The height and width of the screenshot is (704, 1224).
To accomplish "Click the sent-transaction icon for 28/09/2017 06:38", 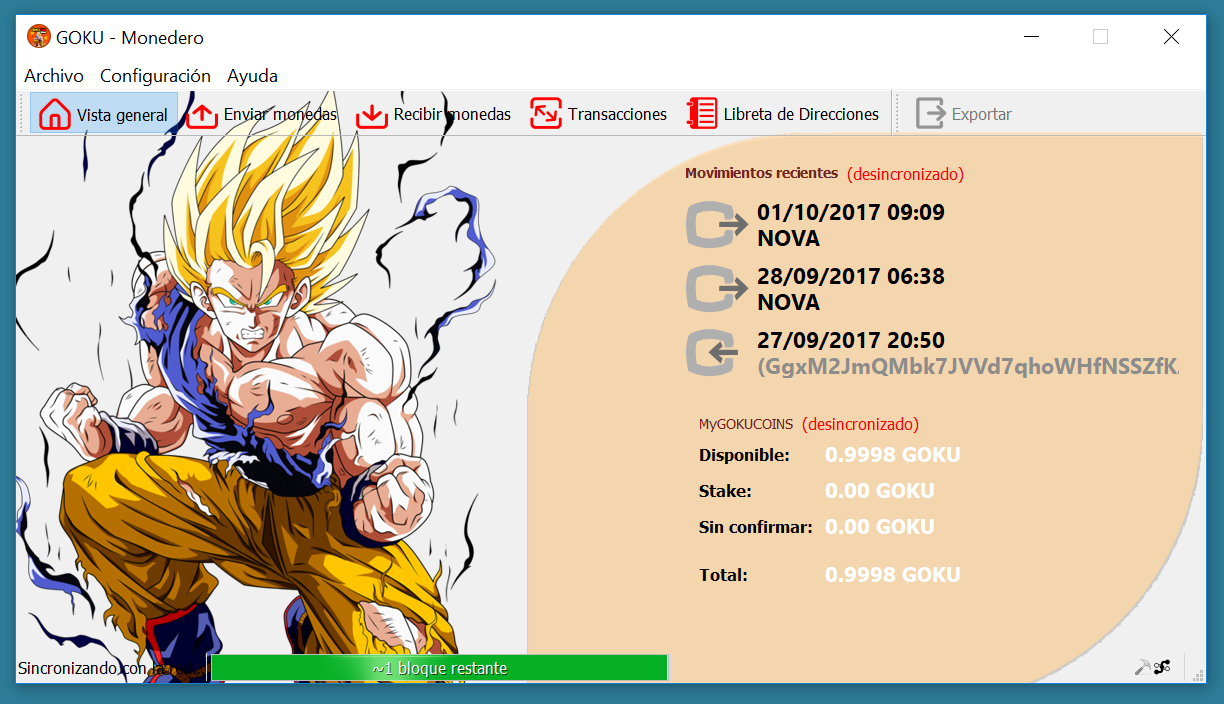I will click(x=716, y=288).
